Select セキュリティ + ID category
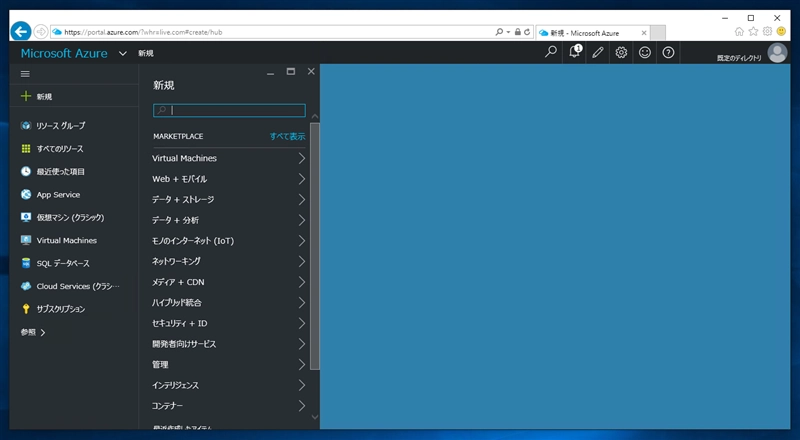This screenshot has width=800, height=440. pos(229,323)
